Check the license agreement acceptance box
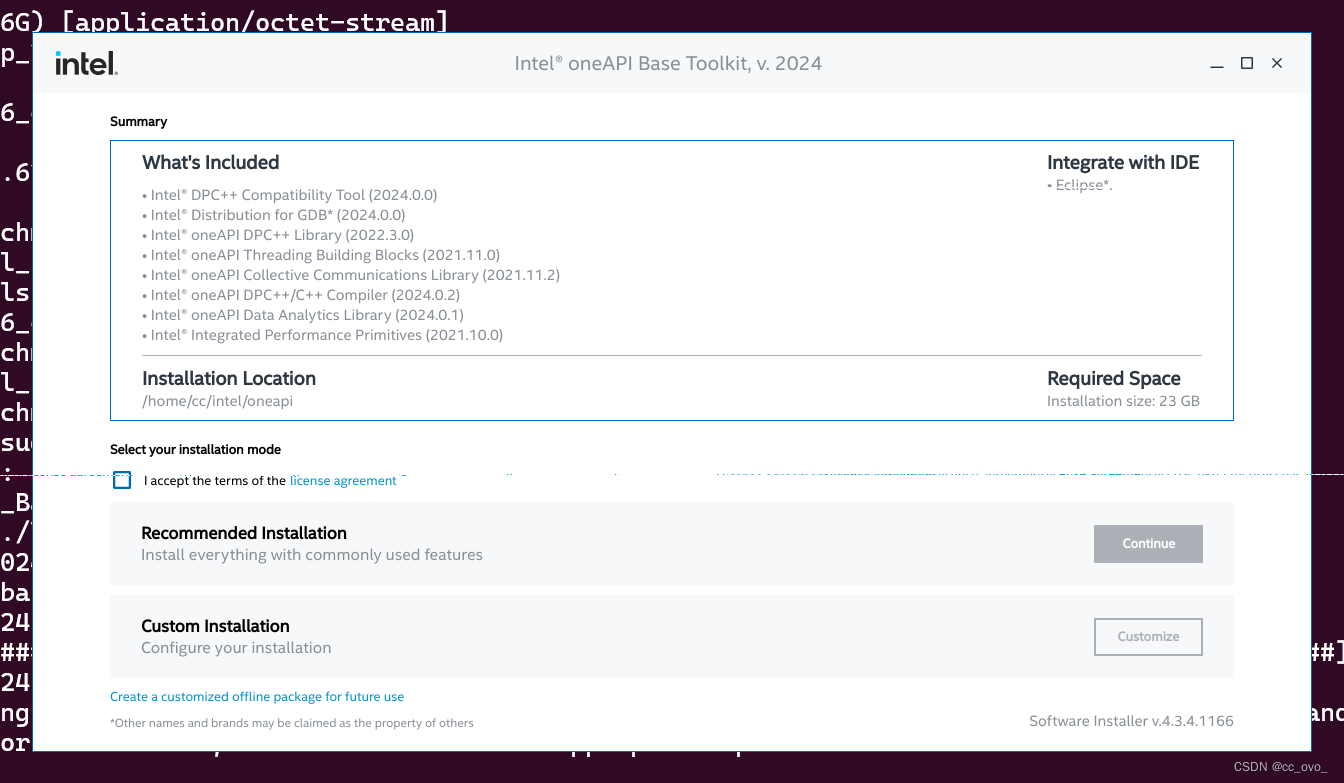The image size is (1344, 783). [x=121, y=480]
